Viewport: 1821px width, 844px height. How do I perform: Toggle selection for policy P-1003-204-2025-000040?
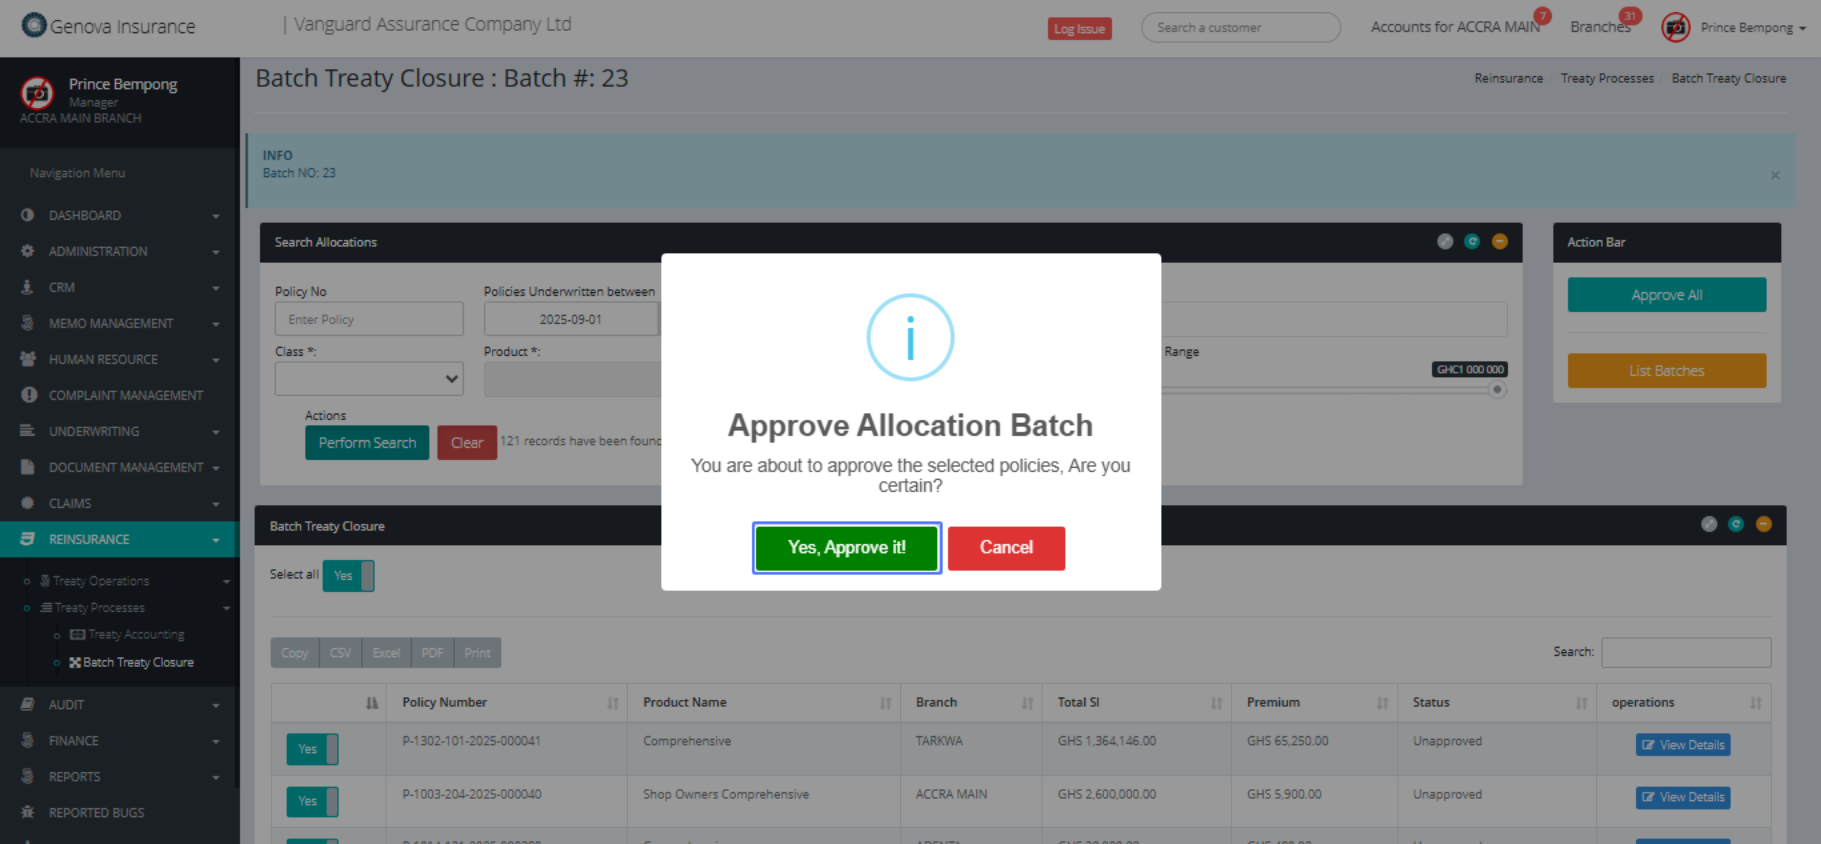tap(312, 801)
